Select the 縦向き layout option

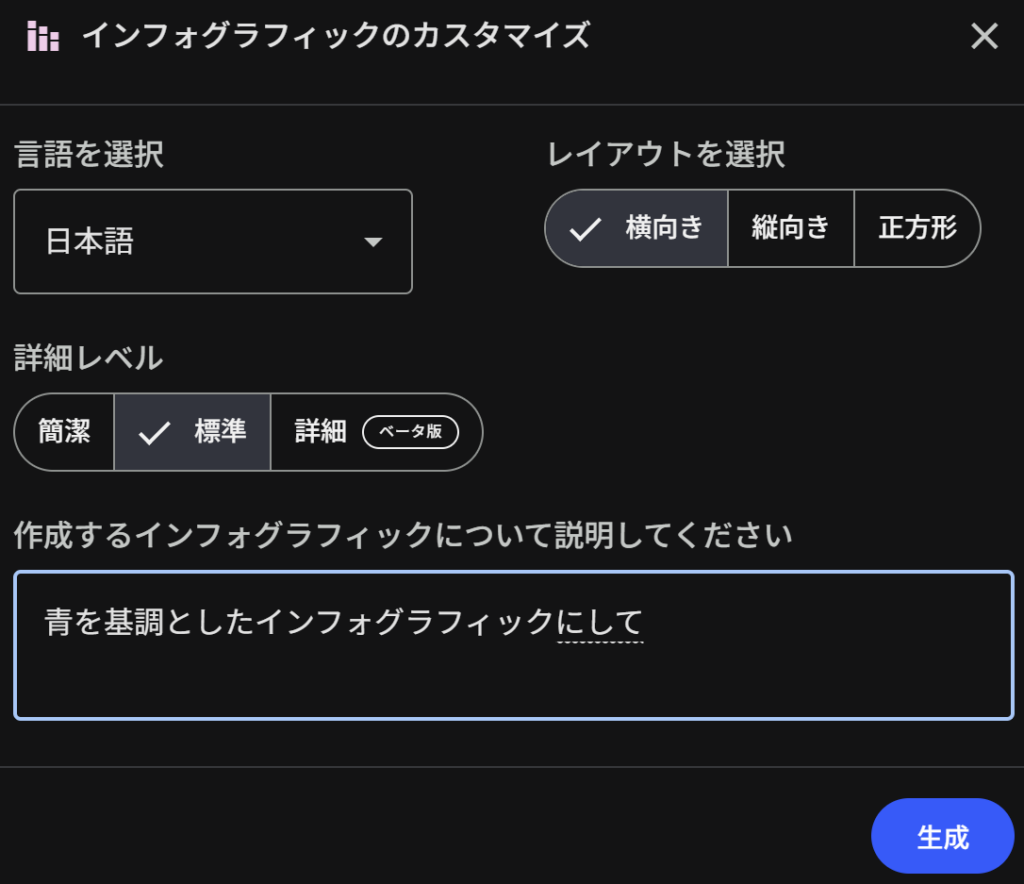tap(791, 228)
